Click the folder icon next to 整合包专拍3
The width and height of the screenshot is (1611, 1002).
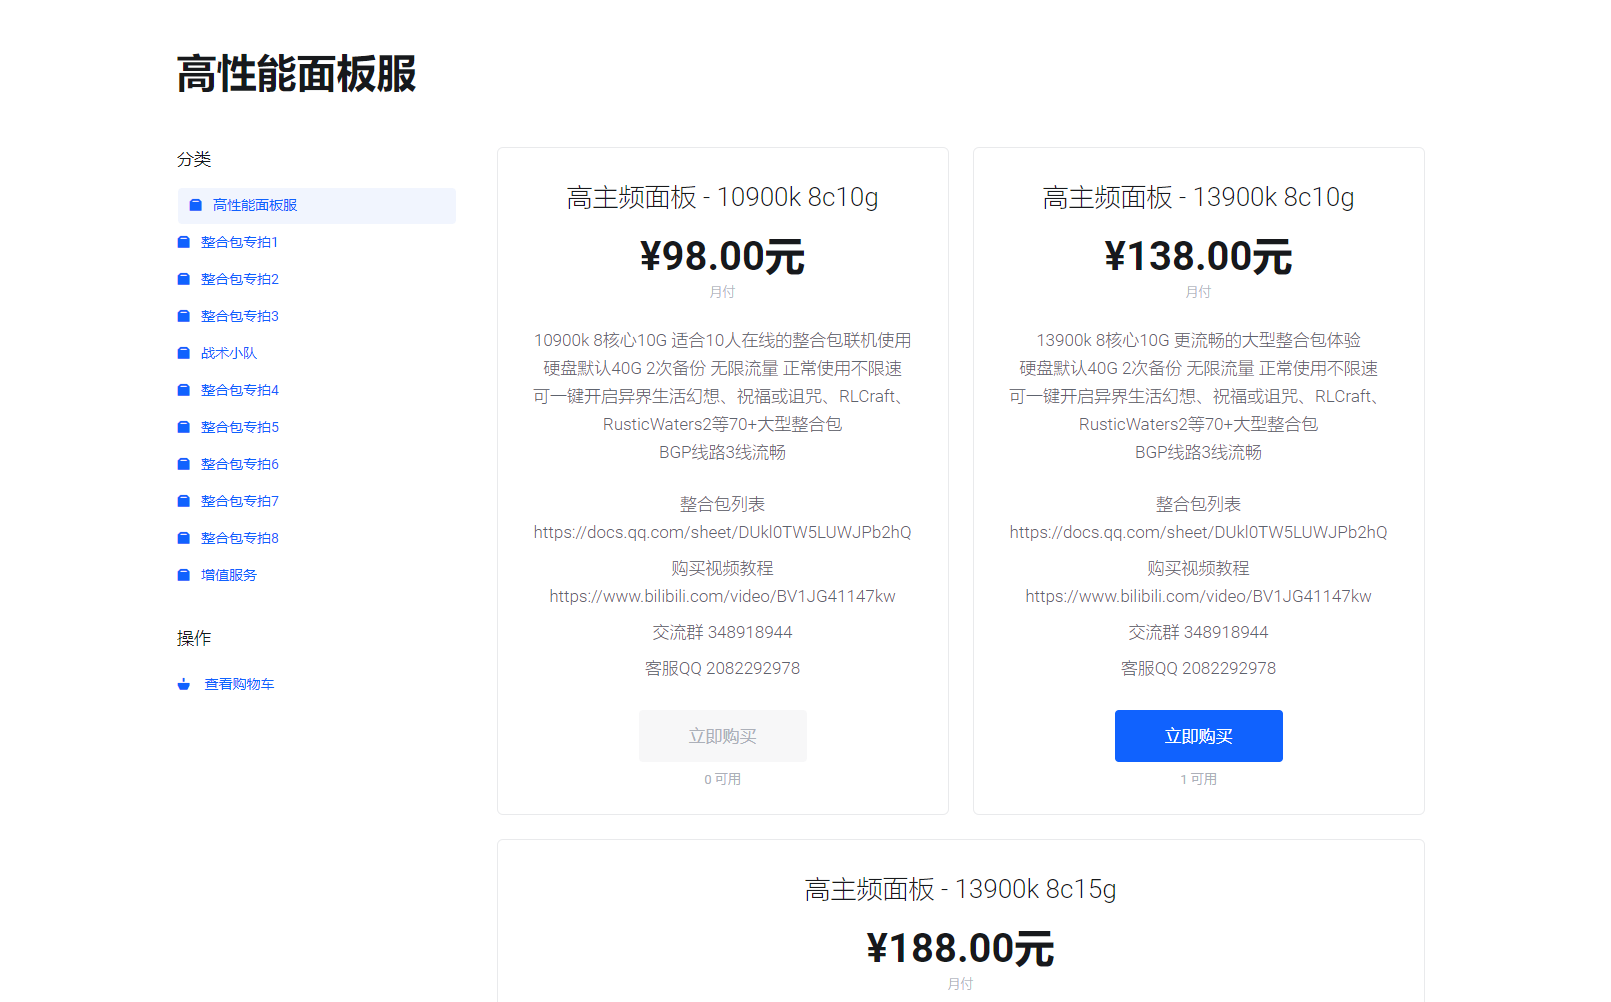[184, 316]
